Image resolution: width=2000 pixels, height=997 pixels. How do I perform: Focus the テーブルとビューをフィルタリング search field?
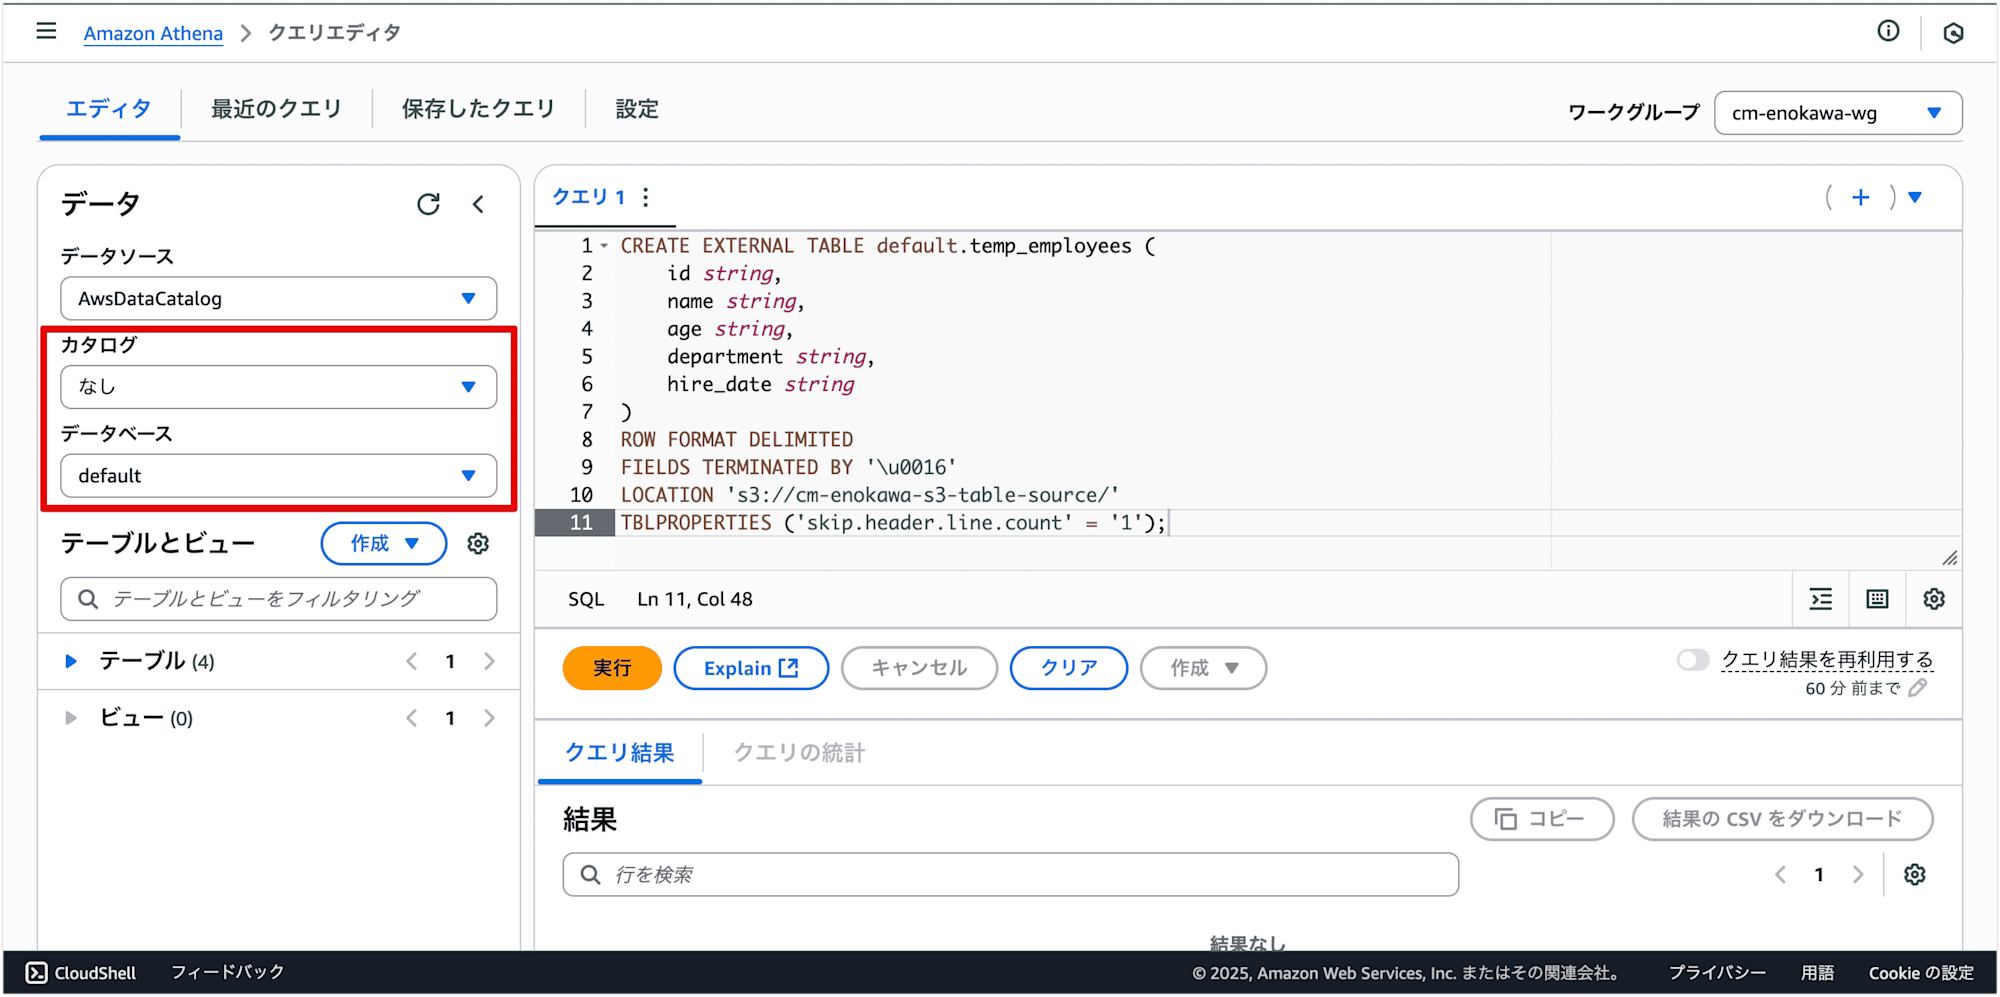(279, 599)
